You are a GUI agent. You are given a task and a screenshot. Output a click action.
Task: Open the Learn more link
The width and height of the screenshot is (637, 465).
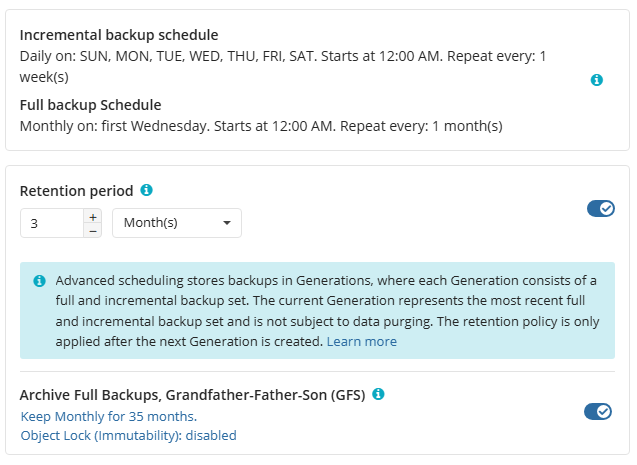point(361,341)
